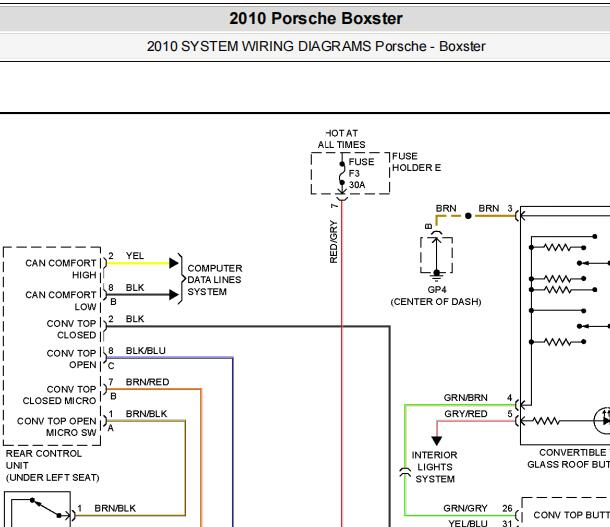Click the arrowhead pointing to Interior Lights System
The height and width of the screenshot is (527, 610).
click(x=436, y=440)
